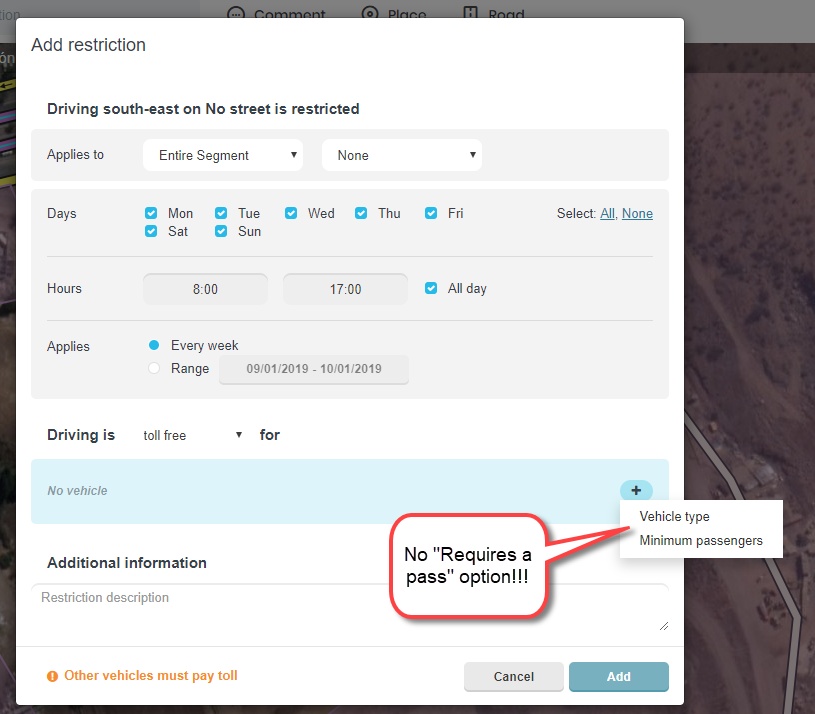
Task: Disable the All day checkbox
Action: 430,288
